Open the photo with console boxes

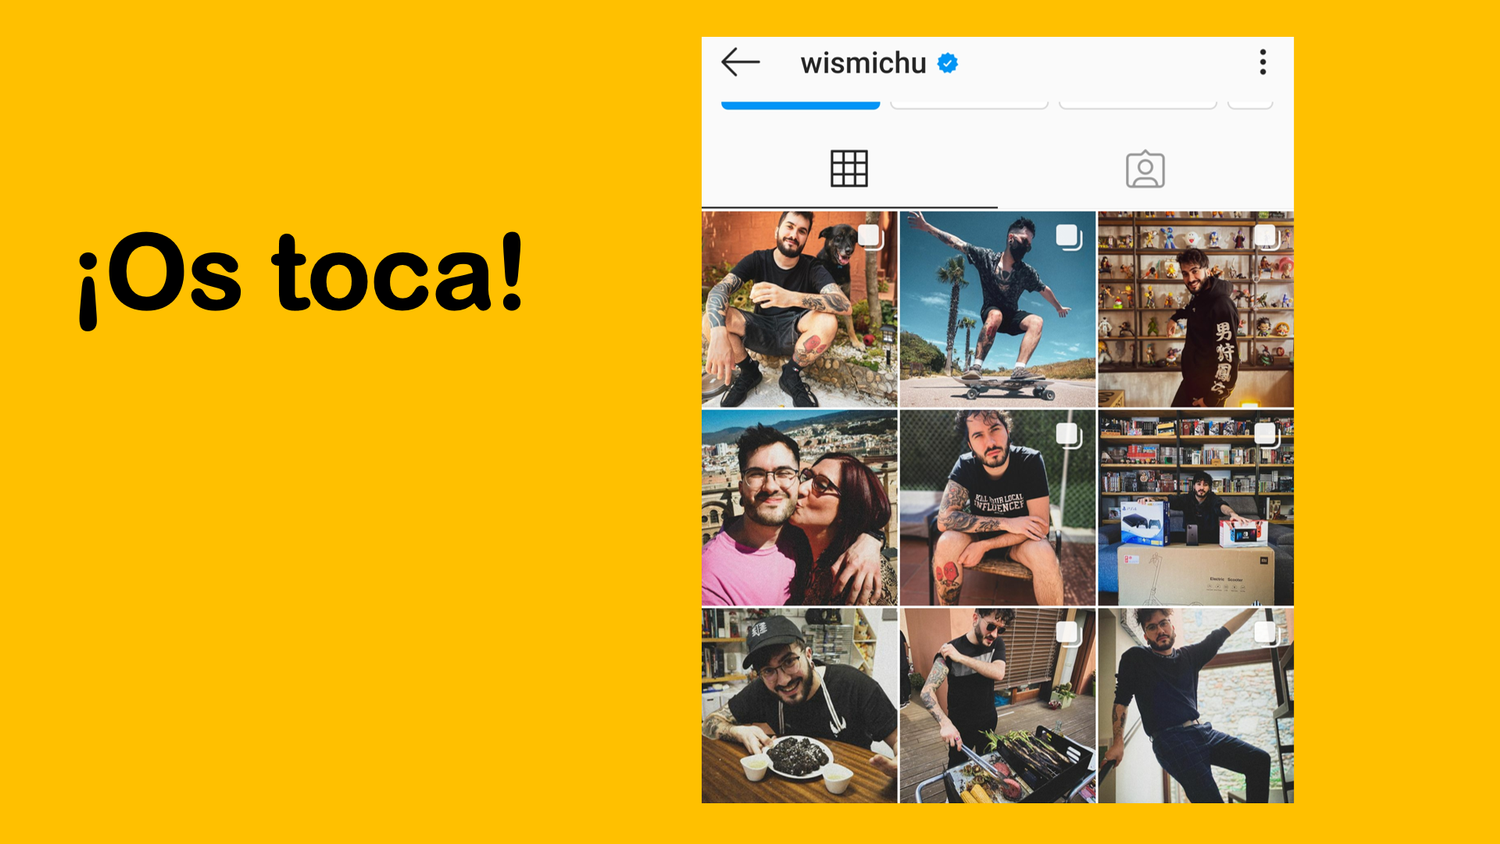pyautogui.click(x=1196, y=508)
